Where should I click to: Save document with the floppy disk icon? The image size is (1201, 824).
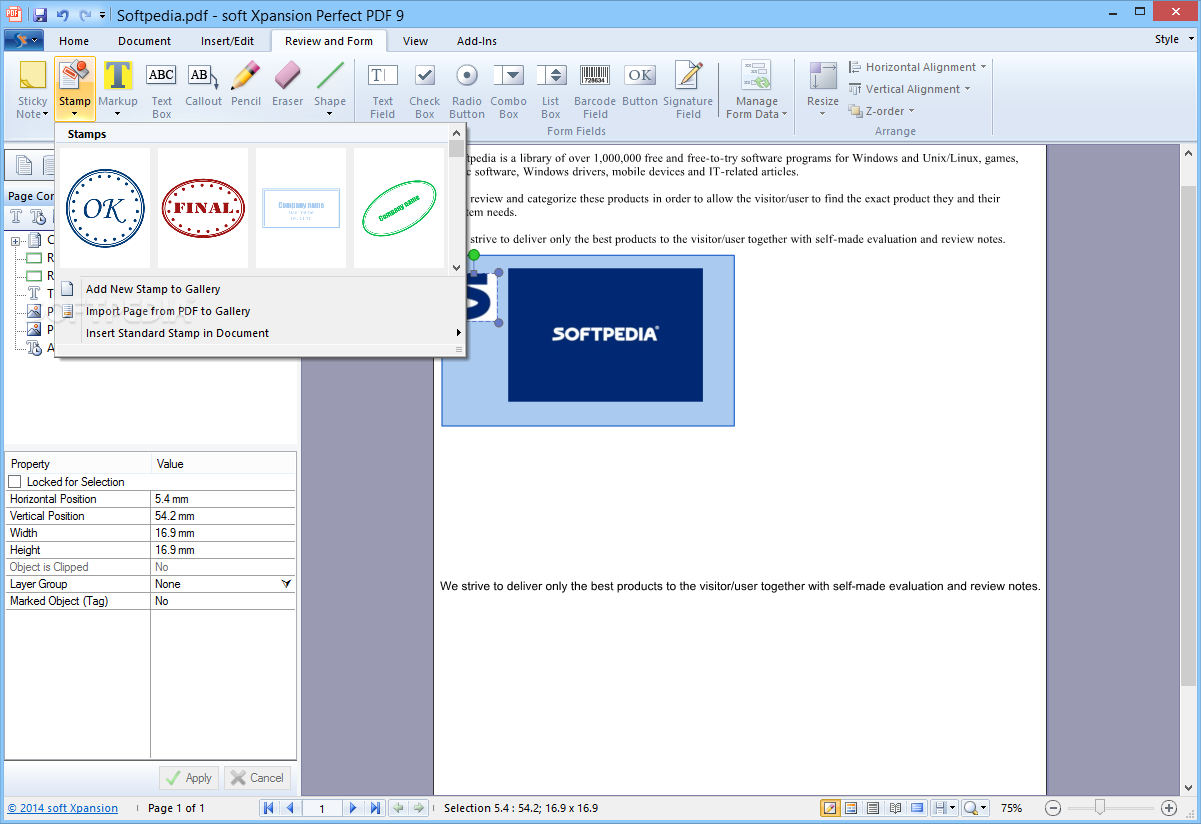40,14
